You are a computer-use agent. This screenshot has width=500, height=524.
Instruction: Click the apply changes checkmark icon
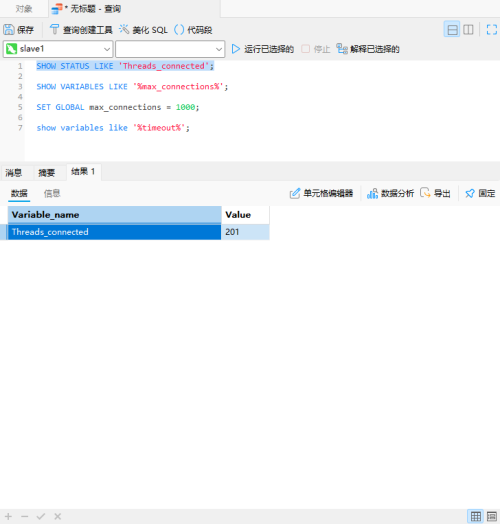click(41, 516)
